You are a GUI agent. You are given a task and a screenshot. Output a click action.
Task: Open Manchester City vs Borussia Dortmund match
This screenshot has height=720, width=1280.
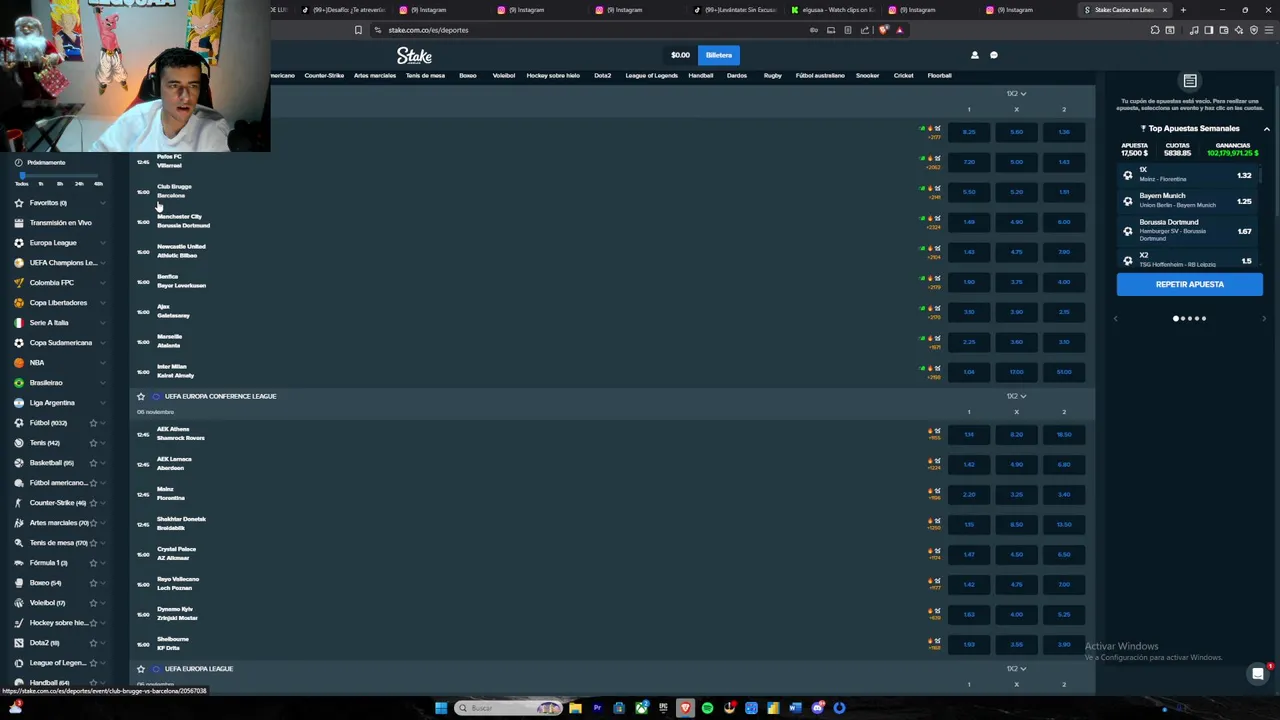click(183, 221)
